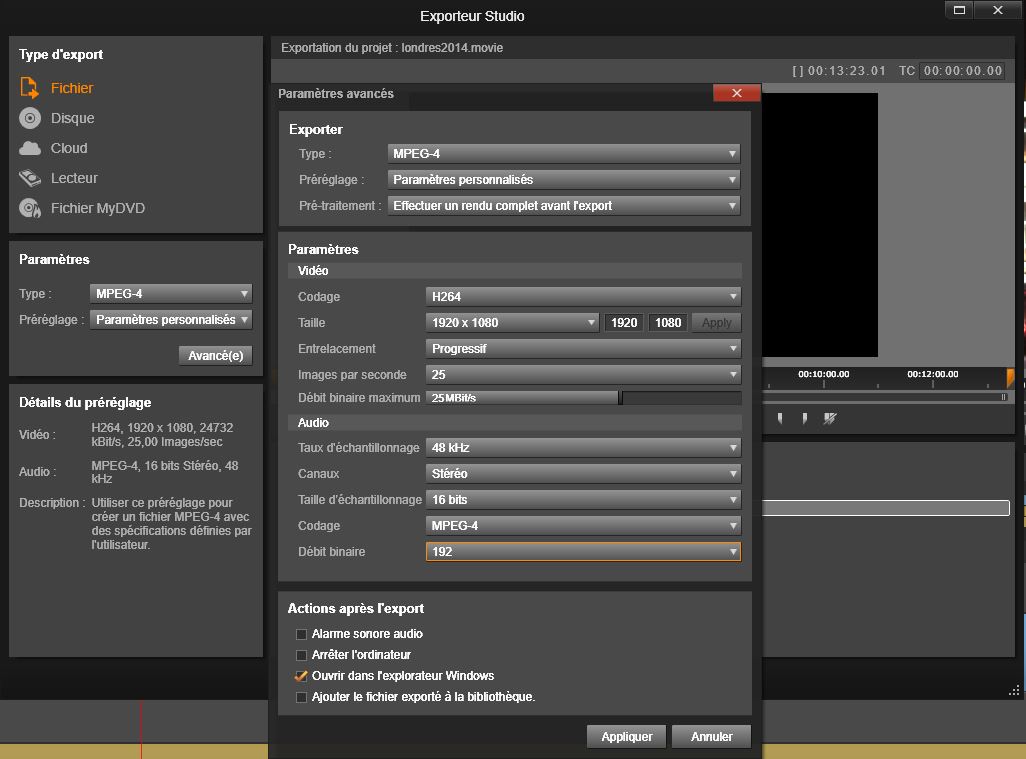Image resolution: width=1026 pixels, height=759 pixels.
Task: Pick the Lecteur device export icon
Action: [30, 178]
